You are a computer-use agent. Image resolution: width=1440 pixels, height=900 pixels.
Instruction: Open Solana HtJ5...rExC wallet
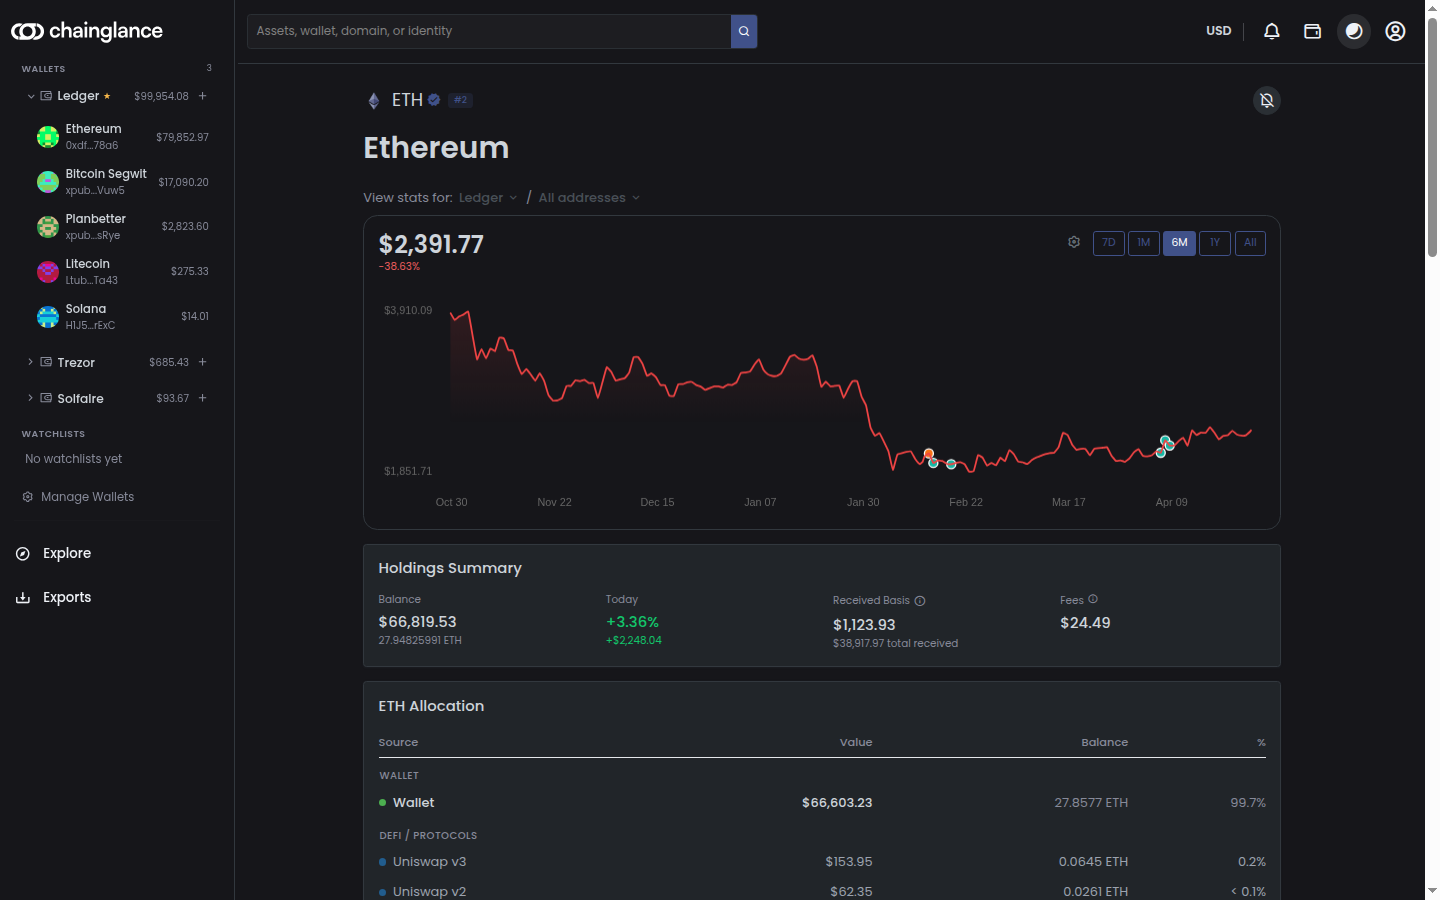122,316
